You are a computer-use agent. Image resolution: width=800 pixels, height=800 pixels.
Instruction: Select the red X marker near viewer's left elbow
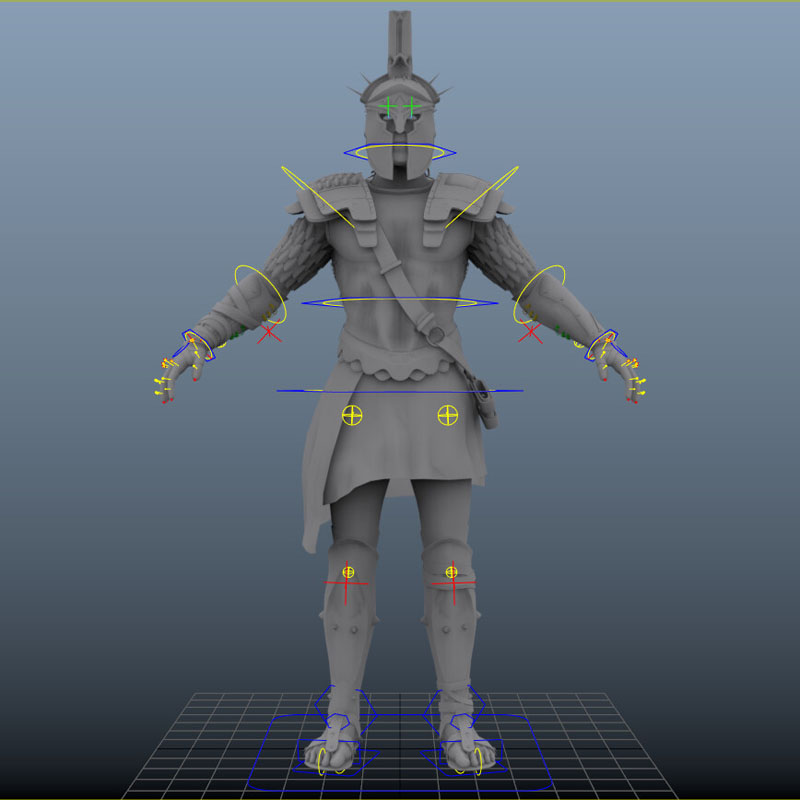pyautogui.click(x=268, y=332)
